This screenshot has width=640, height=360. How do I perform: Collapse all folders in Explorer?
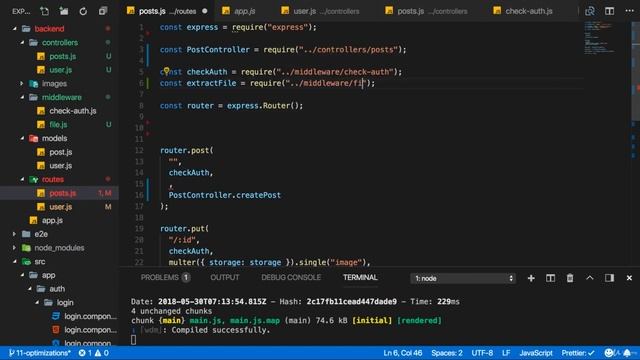[x=103, y=11]
